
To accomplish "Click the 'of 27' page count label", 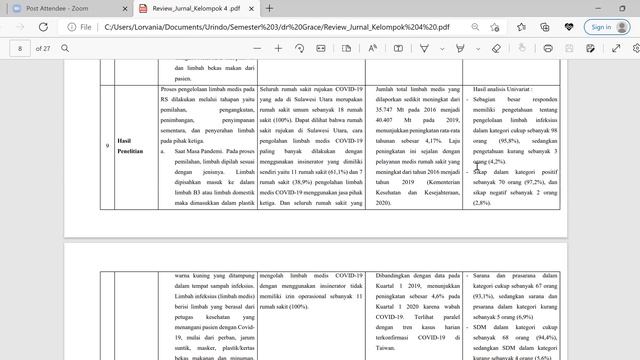I will pos(43,49).
